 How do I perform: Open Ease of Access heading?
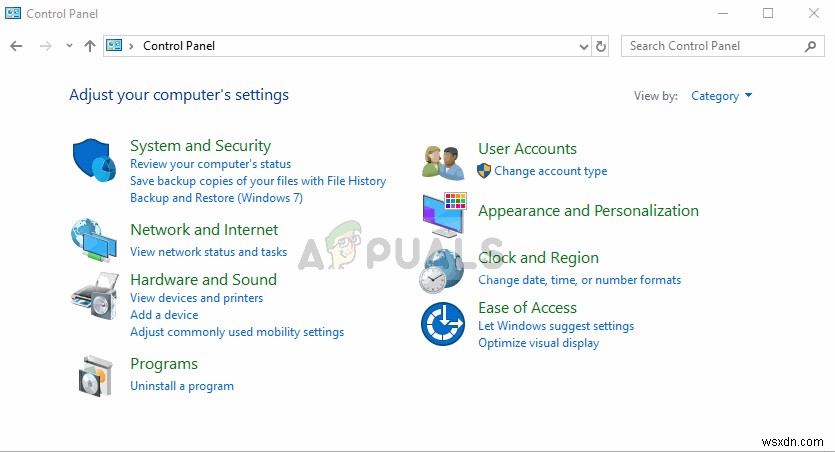coord(527,308)
